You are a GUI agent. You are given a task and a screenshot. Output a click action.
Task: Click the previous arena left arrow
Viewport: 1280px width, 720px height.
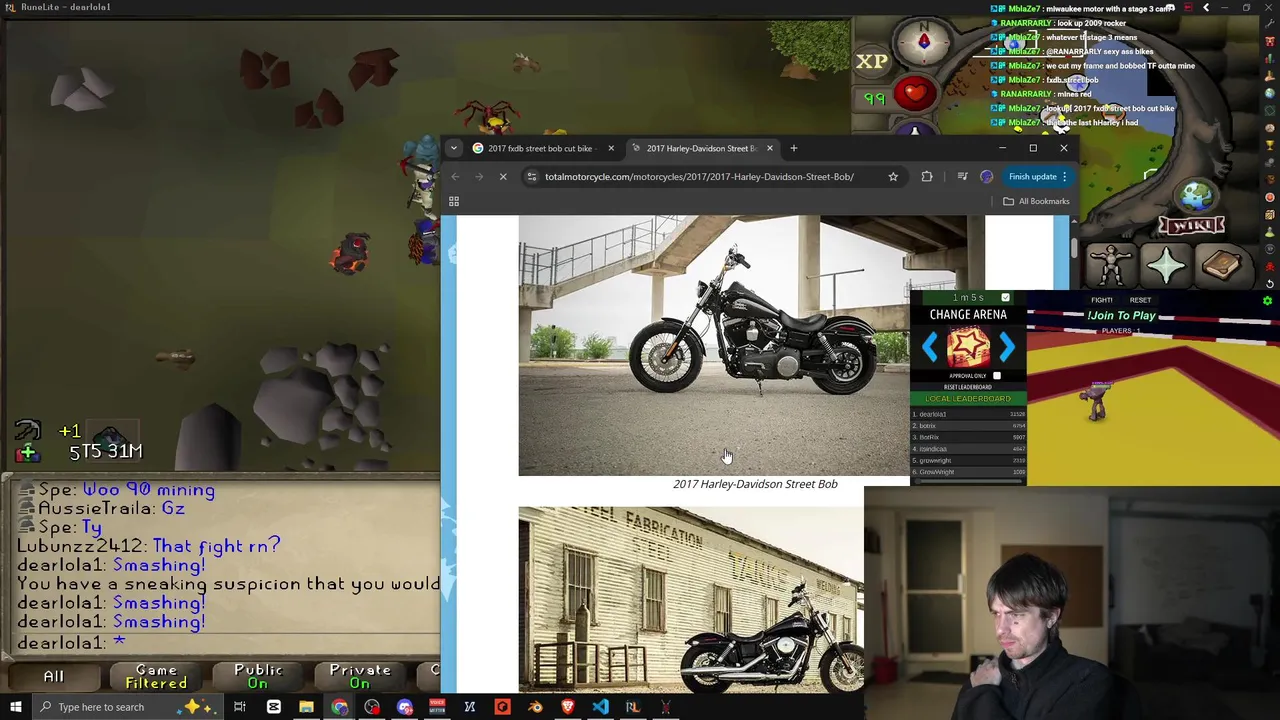(x=930, y=348)
